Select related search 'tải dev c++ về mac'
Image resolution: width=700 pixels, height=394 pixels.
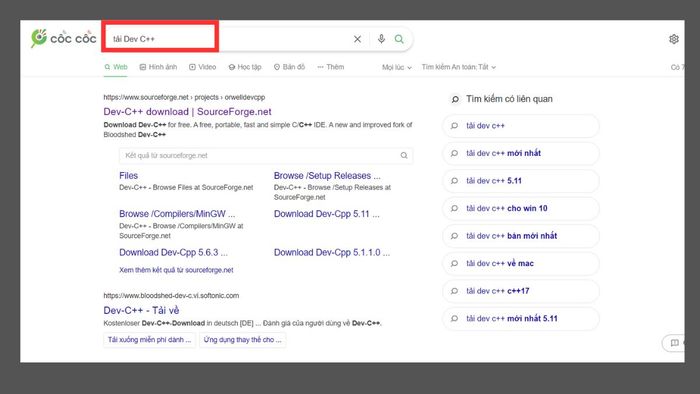[521, 264]
